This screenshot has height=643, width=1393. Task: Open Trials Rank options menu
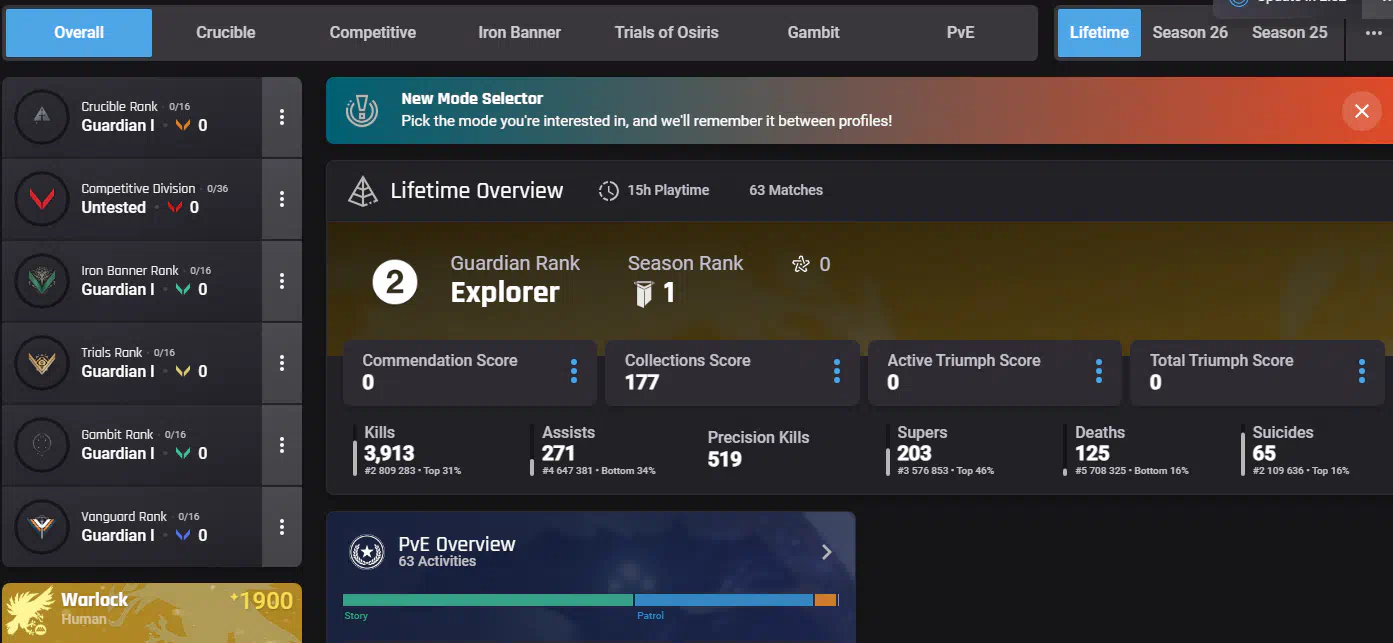pyautogui.click(x=282, y=363)
